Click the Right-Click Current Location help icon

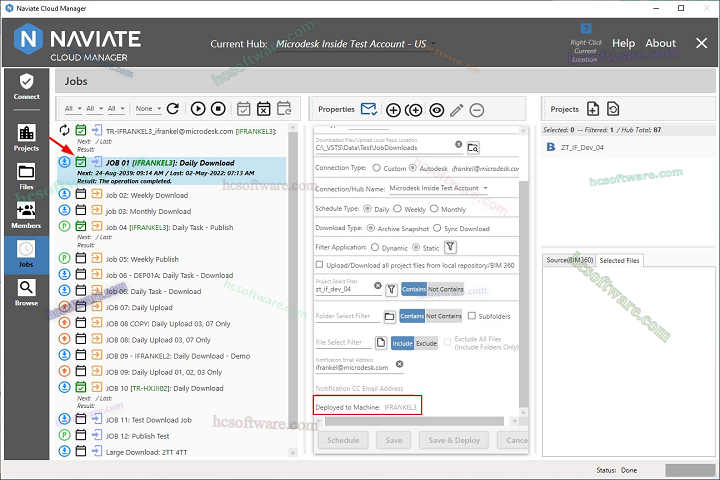pyautogui.click(x=585, y=28)
